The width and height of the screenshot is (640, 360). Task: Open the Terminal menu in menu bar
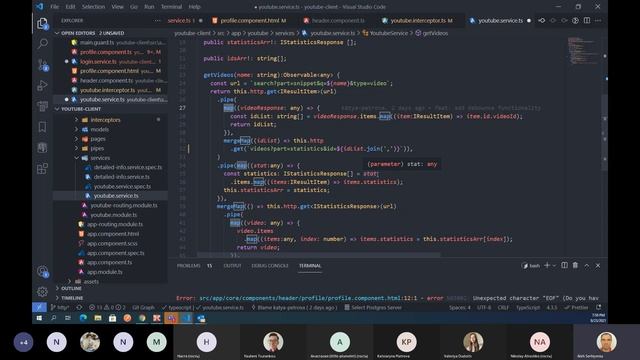click(x=171, y=7)
